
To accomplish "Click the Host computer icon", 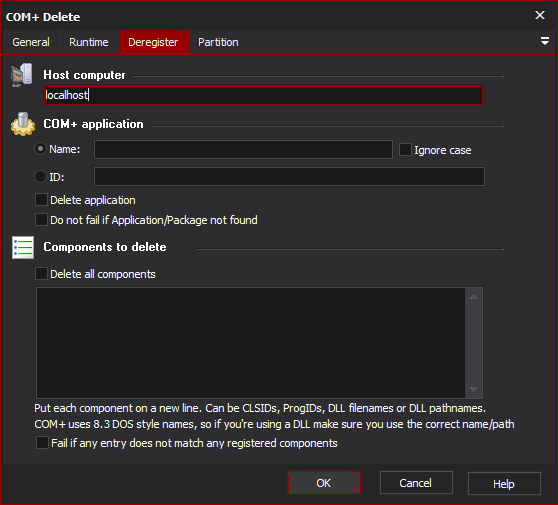I will [x=22, y=75].
